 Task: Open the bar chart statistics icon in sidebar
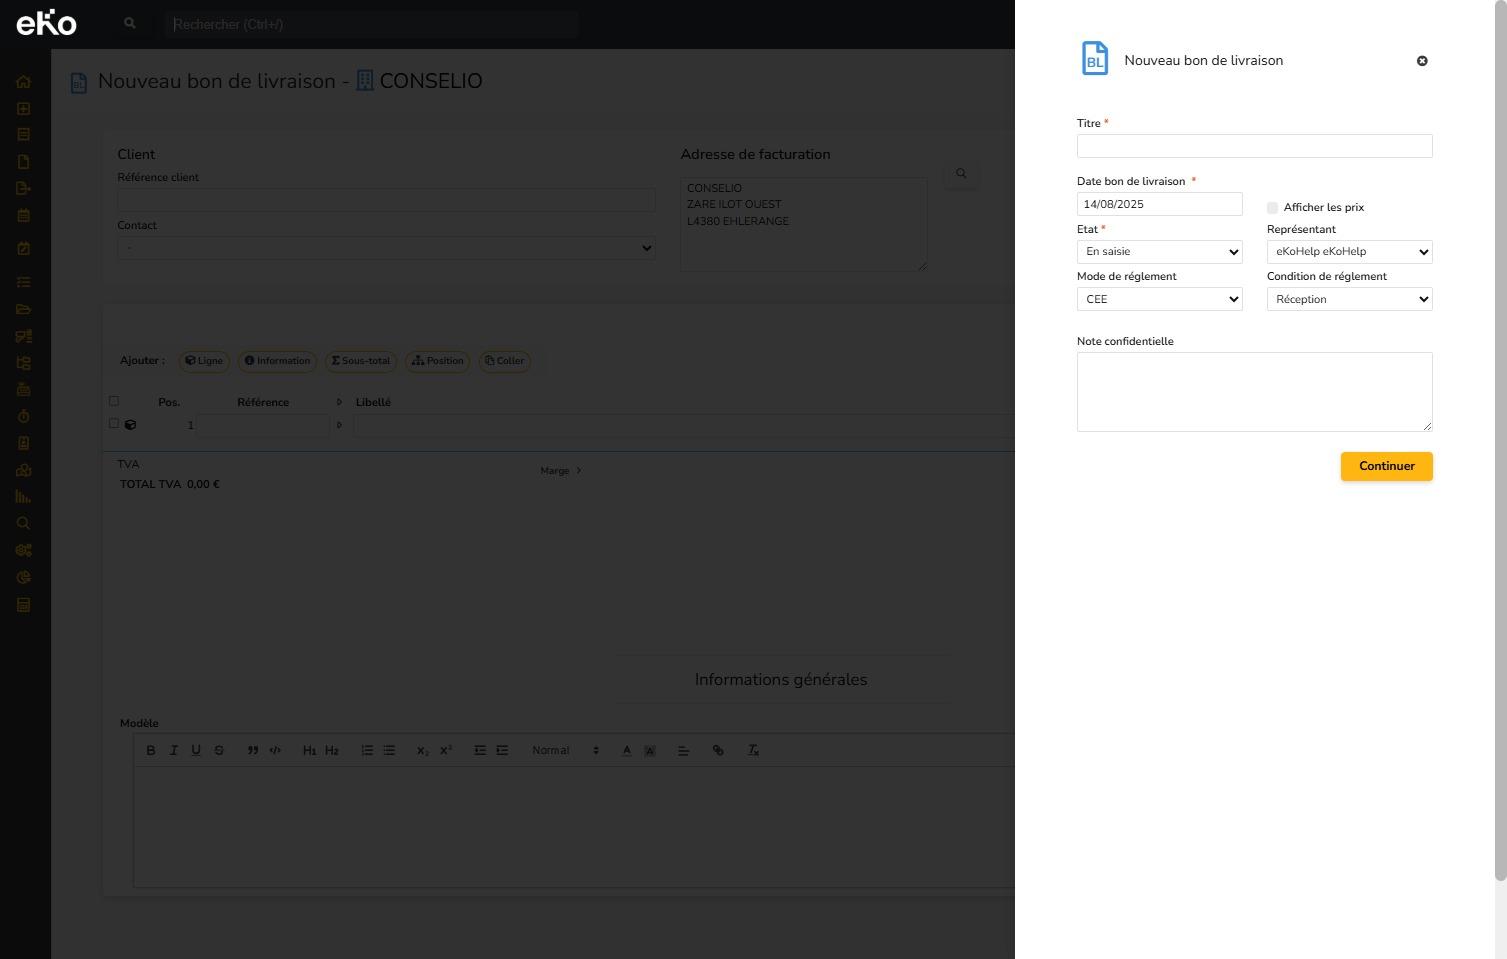click(24, 497)
